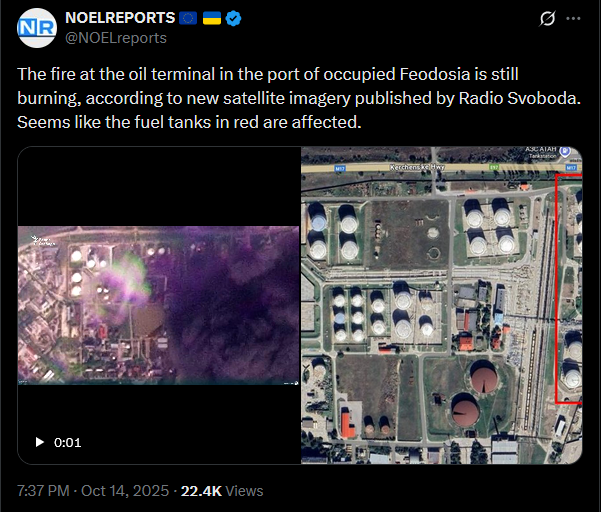The width and height of the screenshot is (601, 512).
Task: Click the Kerchens'ke Hwy map label
Action: click(x=417, y=167)
